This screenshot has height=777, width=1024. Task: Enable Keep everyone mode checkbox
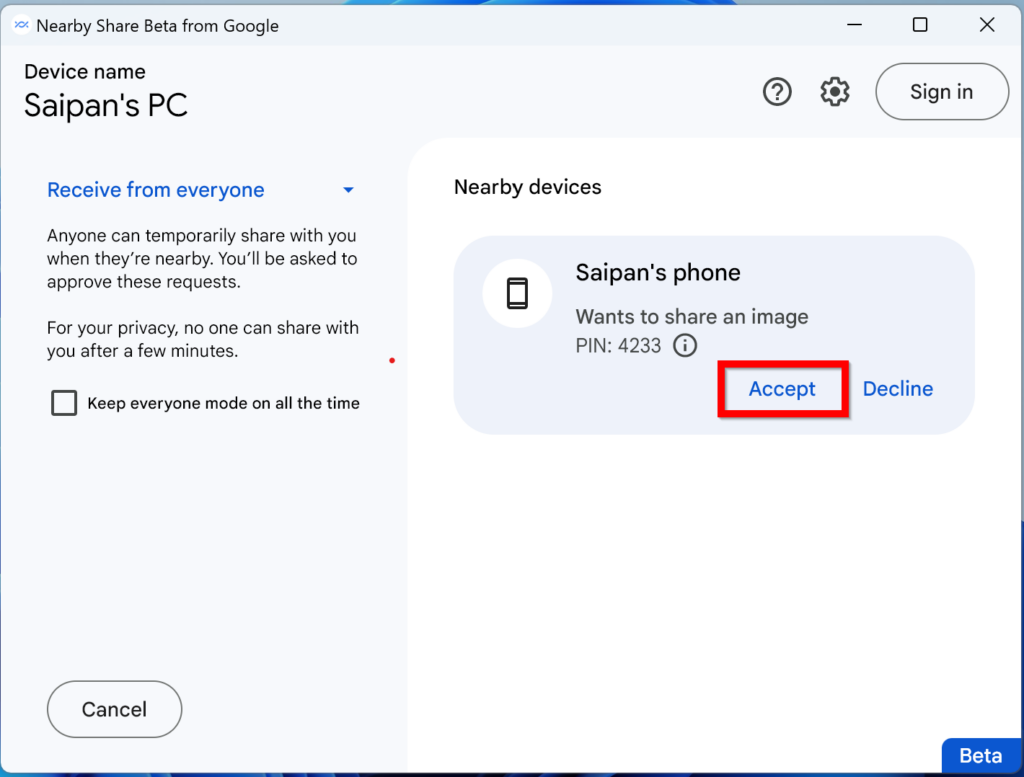point(64,403)
